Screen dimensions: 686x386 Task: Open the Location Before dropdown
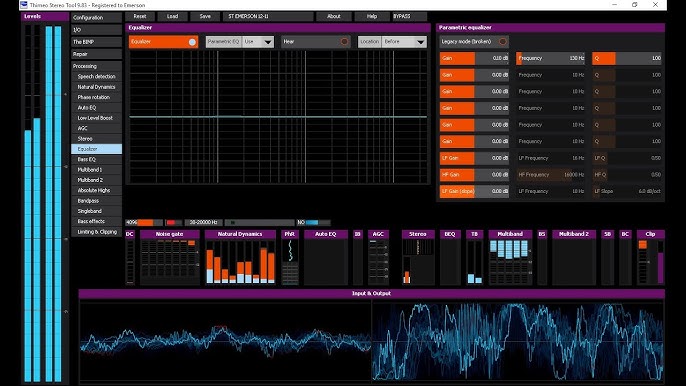392,42
